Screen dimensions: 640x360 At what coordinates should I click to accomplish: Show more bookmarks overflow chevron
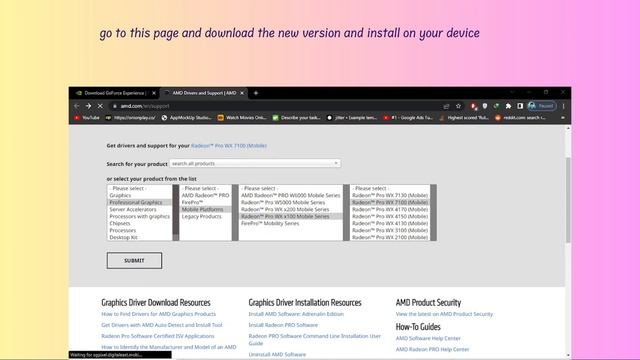point(563,118)
